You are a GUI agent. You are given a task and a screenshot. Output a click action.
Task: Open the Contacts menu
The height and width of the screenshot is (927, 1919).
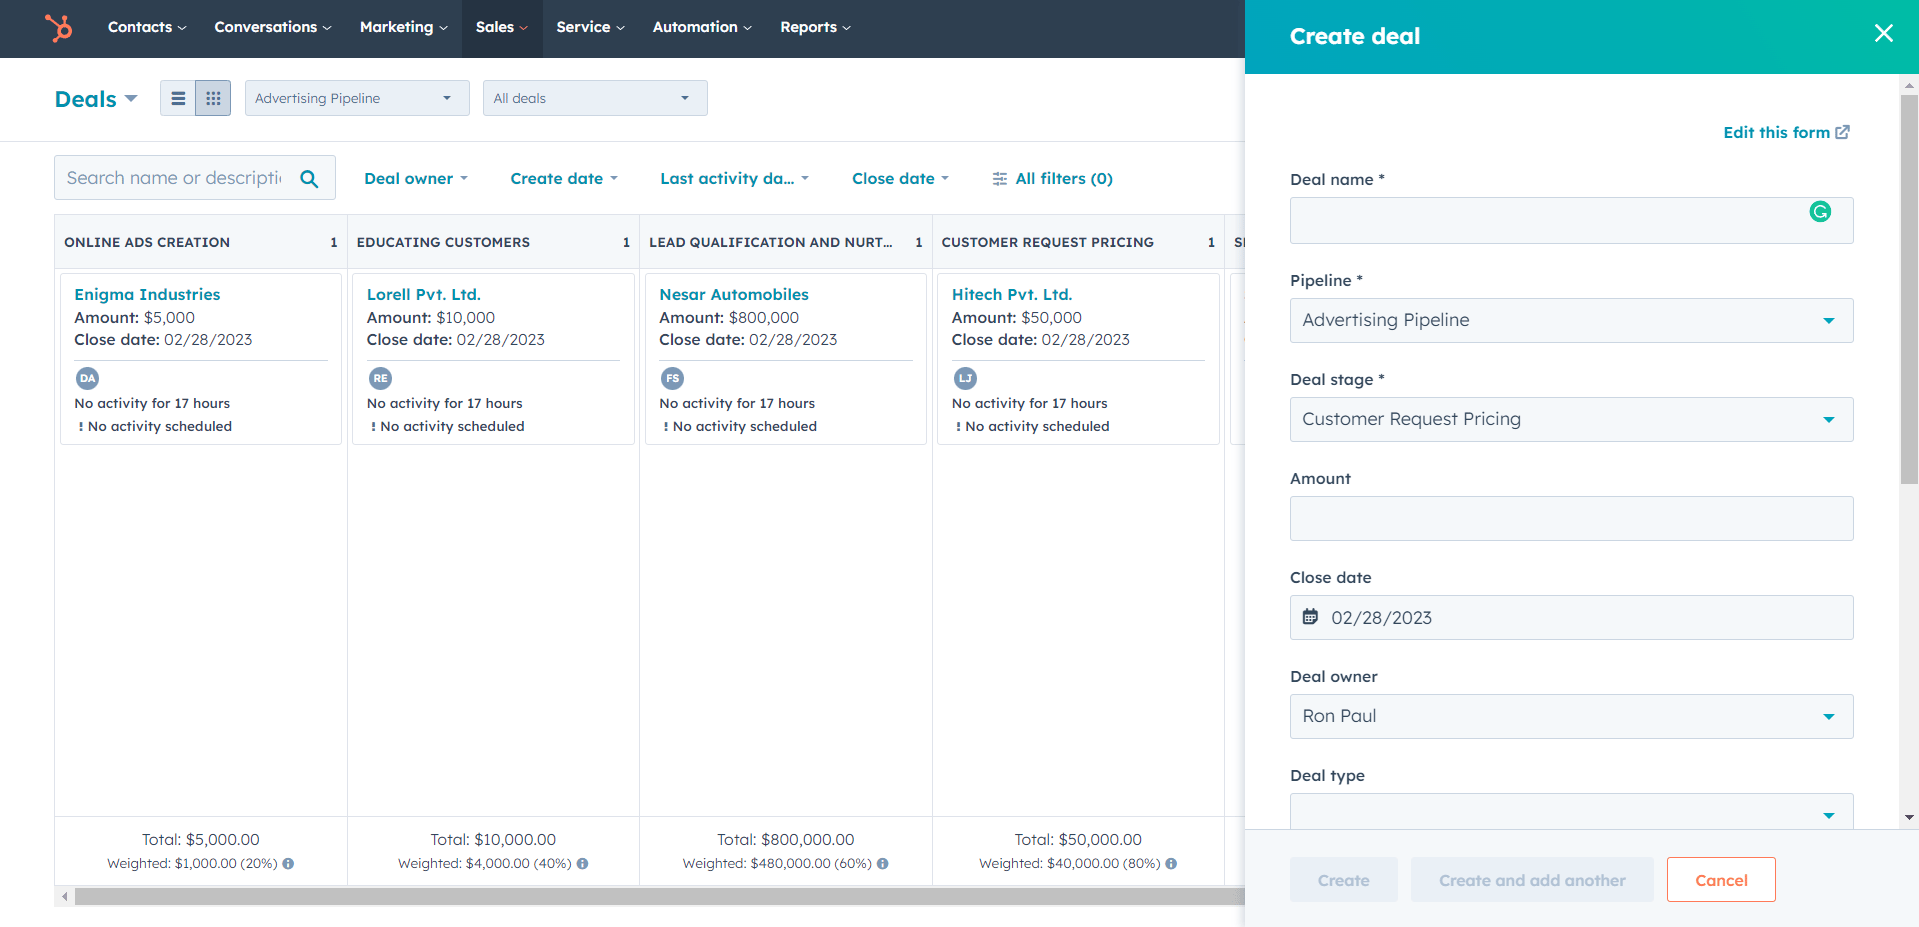pyautogui.click(x=147, y=27)
